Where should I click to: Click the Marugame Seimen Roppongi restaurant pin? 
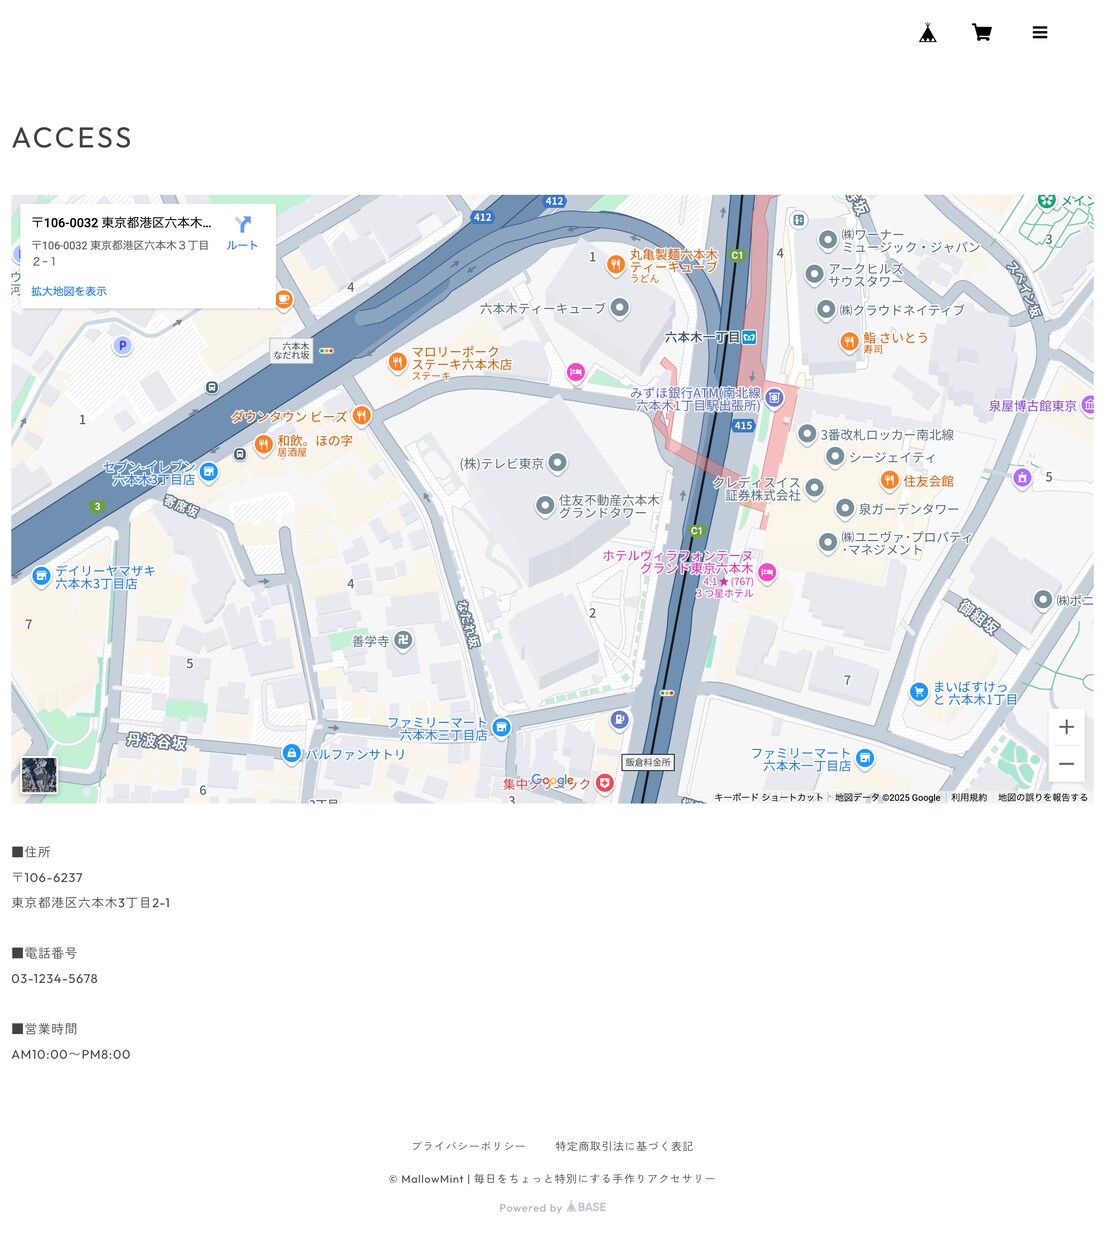click(x=616, y=265)
